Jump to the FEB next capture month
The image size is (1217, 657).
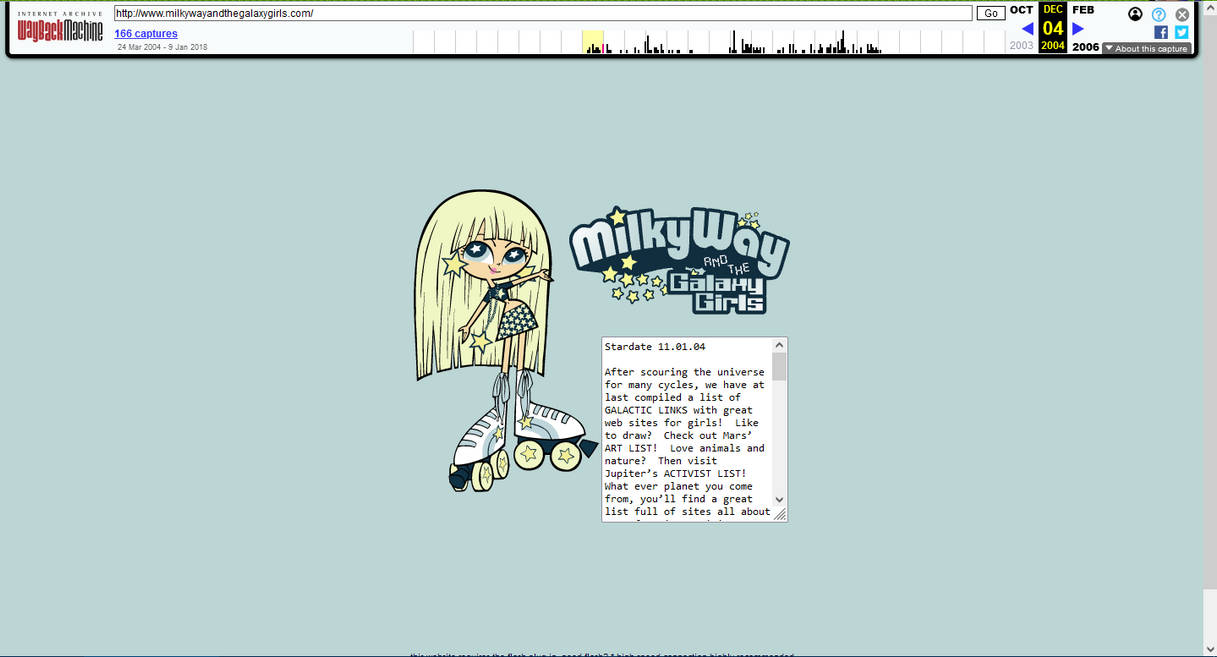coord(1084,10)
